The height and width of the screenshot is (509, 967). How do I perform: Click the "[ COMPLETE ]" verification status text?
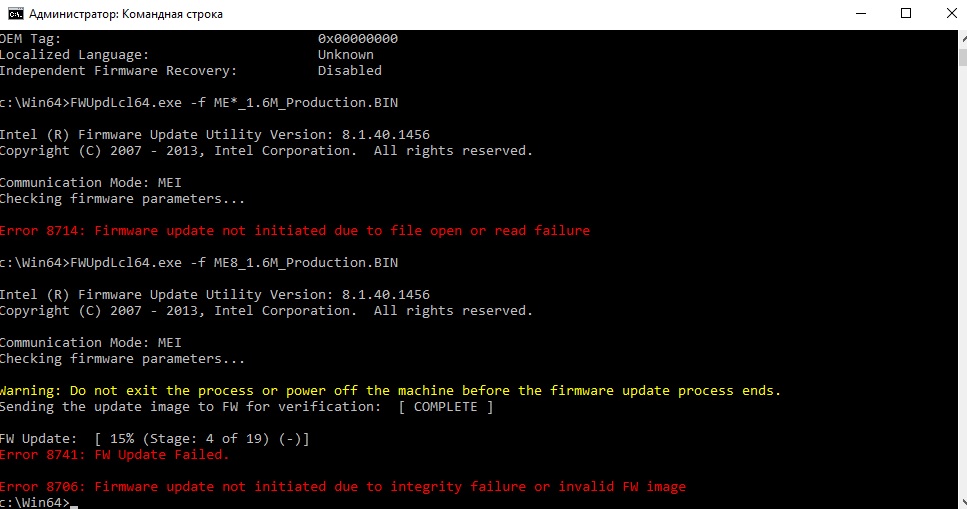point(445,407)
